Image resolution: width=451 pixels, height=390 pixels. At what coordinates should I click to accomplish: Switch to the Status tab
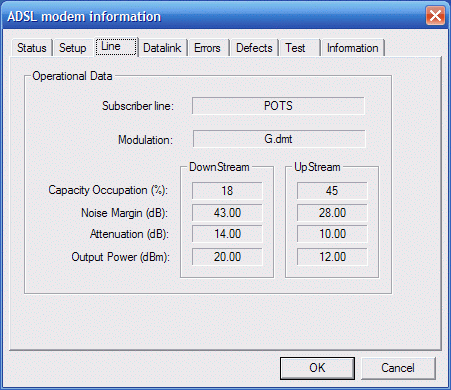(32, 48)
